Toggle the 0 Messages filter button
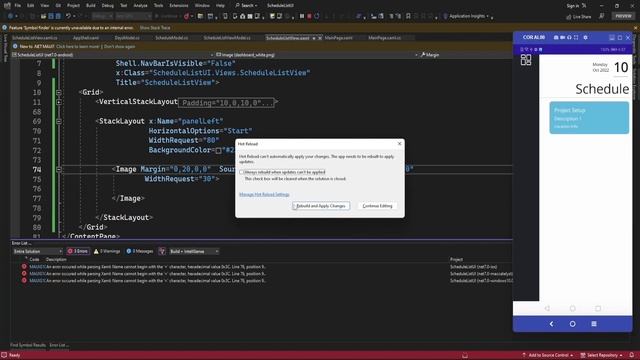This screenshot has height=360, width=640. click(x=140, y=251)
